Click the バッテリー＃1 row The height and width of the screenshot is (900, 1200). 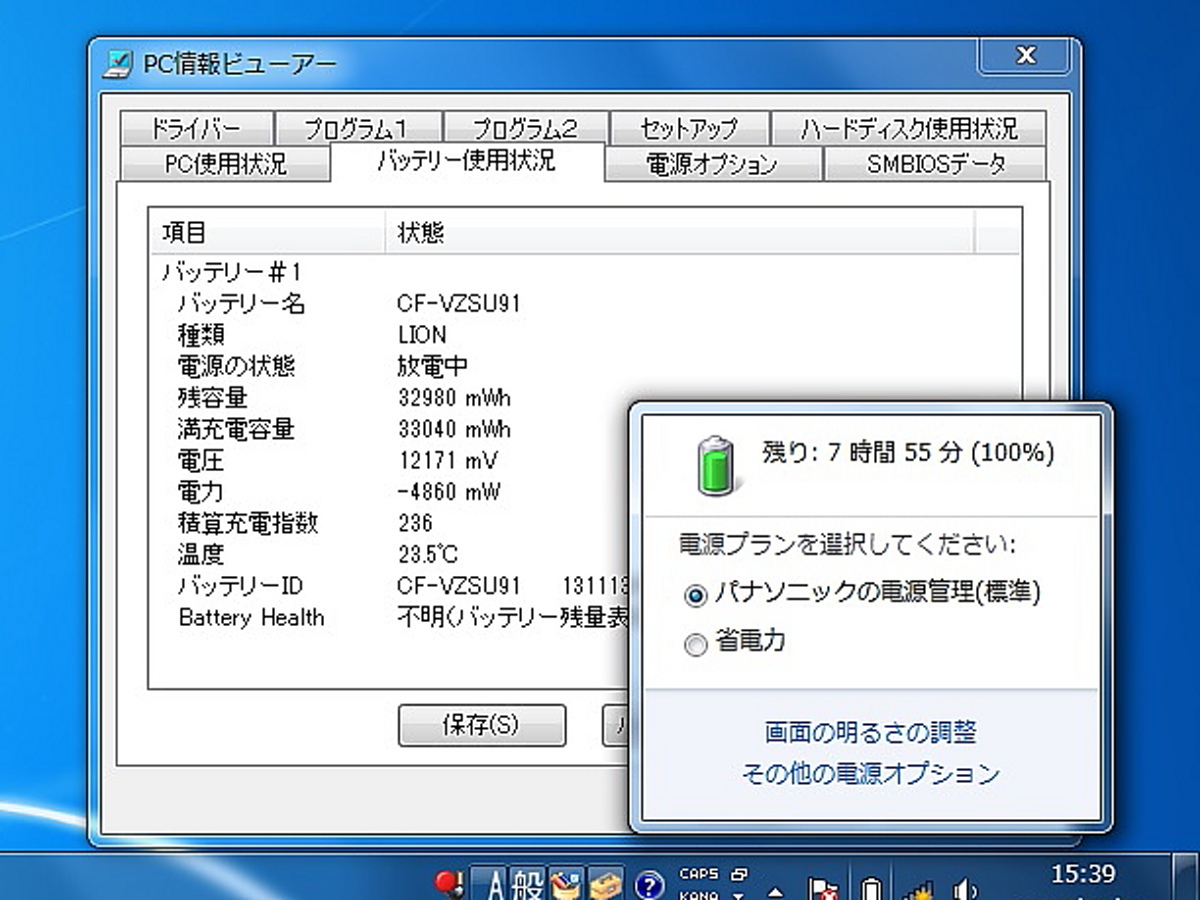(231, 272)
